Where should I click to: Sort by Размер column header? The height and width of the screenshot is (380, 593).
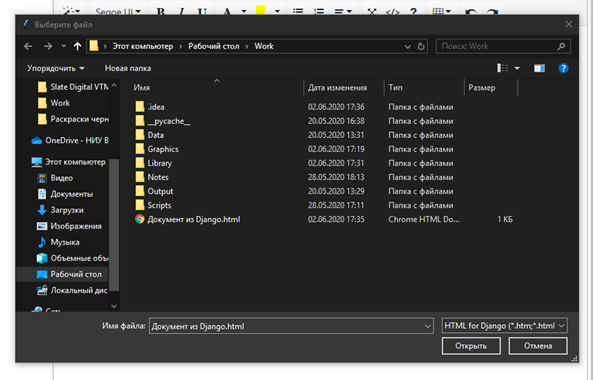point(482,88)
